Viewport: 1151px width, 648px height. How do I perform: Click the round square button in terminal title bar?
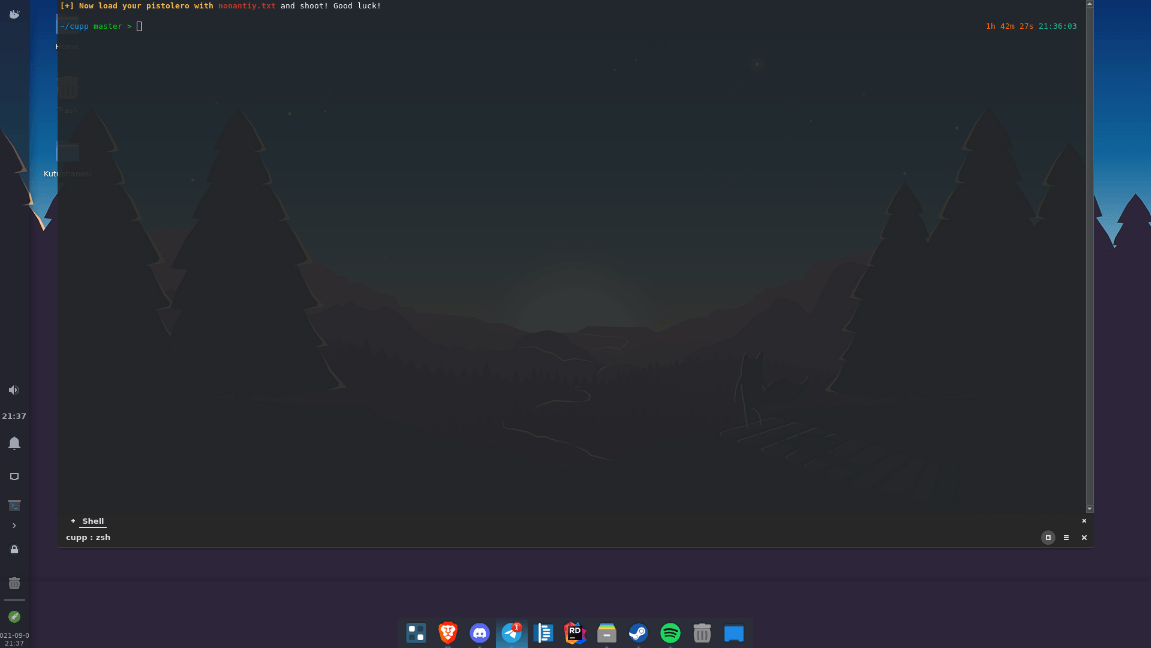point(1048,537)
